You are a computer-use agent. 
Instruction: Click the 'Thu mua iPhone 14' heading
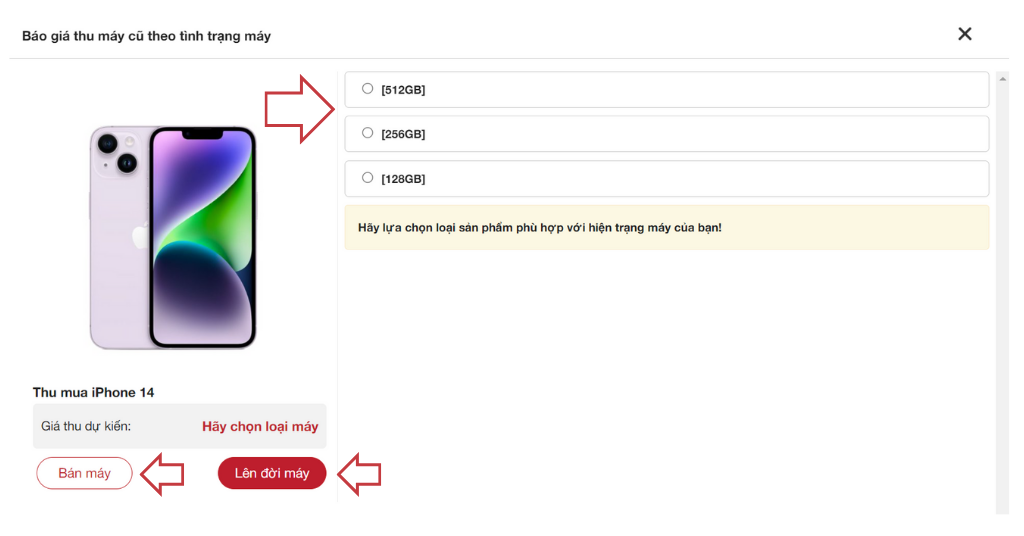94,392
